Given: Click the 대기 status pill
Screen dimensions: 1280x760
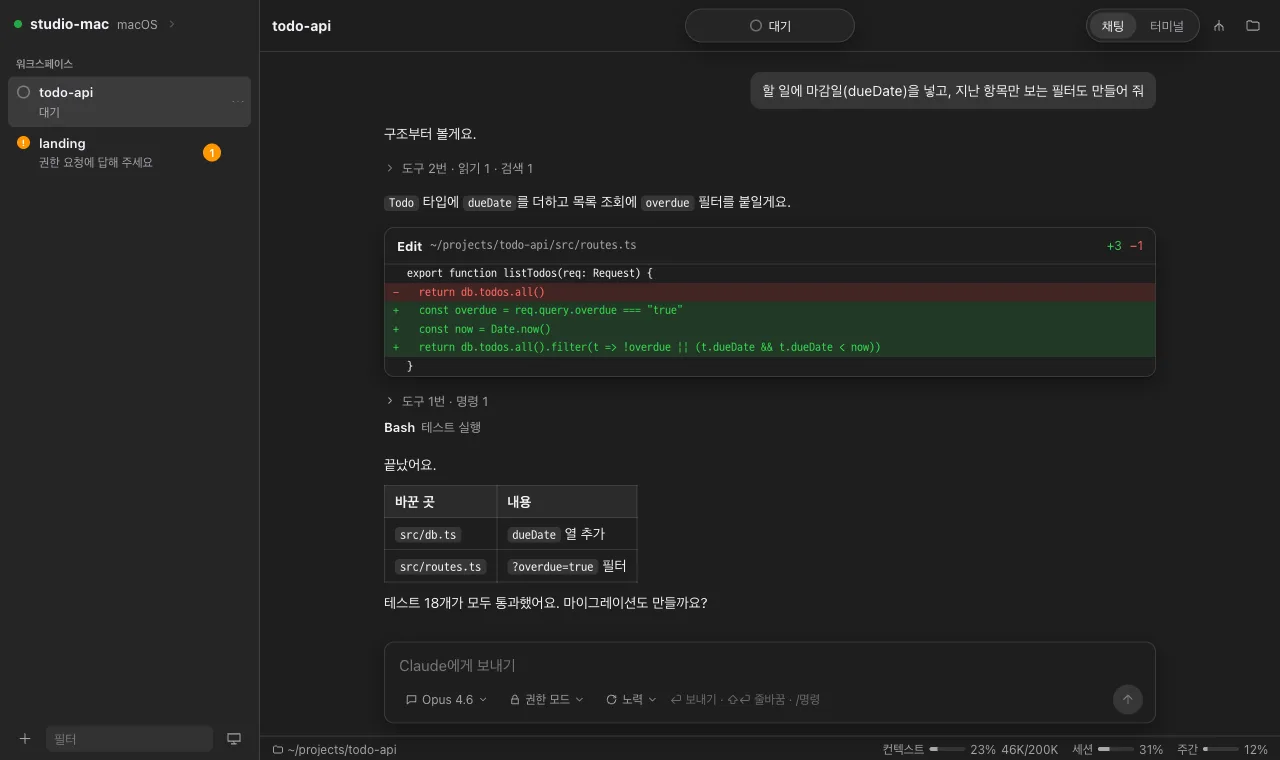Looking at the screenshot, I should tap(770, 26).
